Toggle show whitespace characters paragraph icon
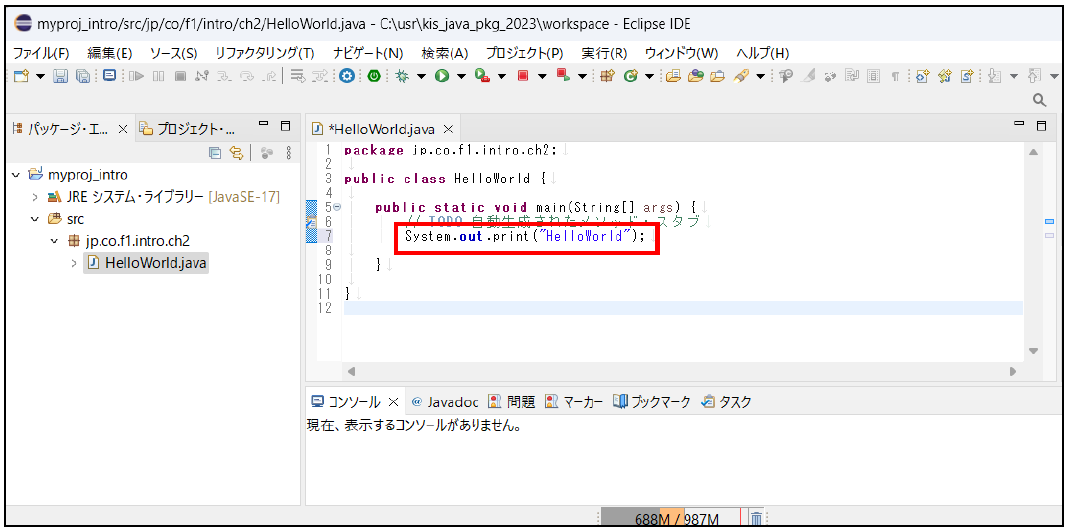Viewport: 1067px width, 530px height. pyautogui.click(x=896, y=76)
